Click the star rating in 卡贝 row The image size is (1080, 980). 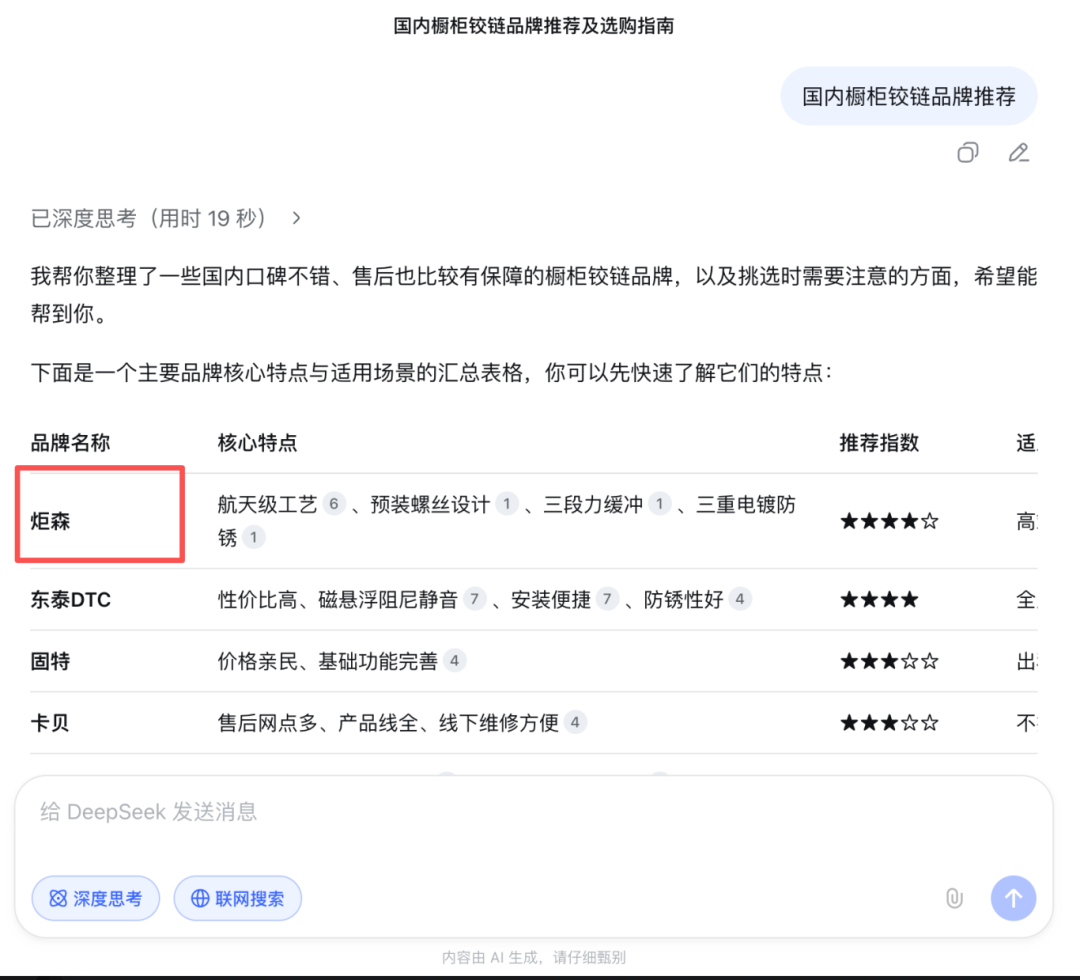pos(889,723)
